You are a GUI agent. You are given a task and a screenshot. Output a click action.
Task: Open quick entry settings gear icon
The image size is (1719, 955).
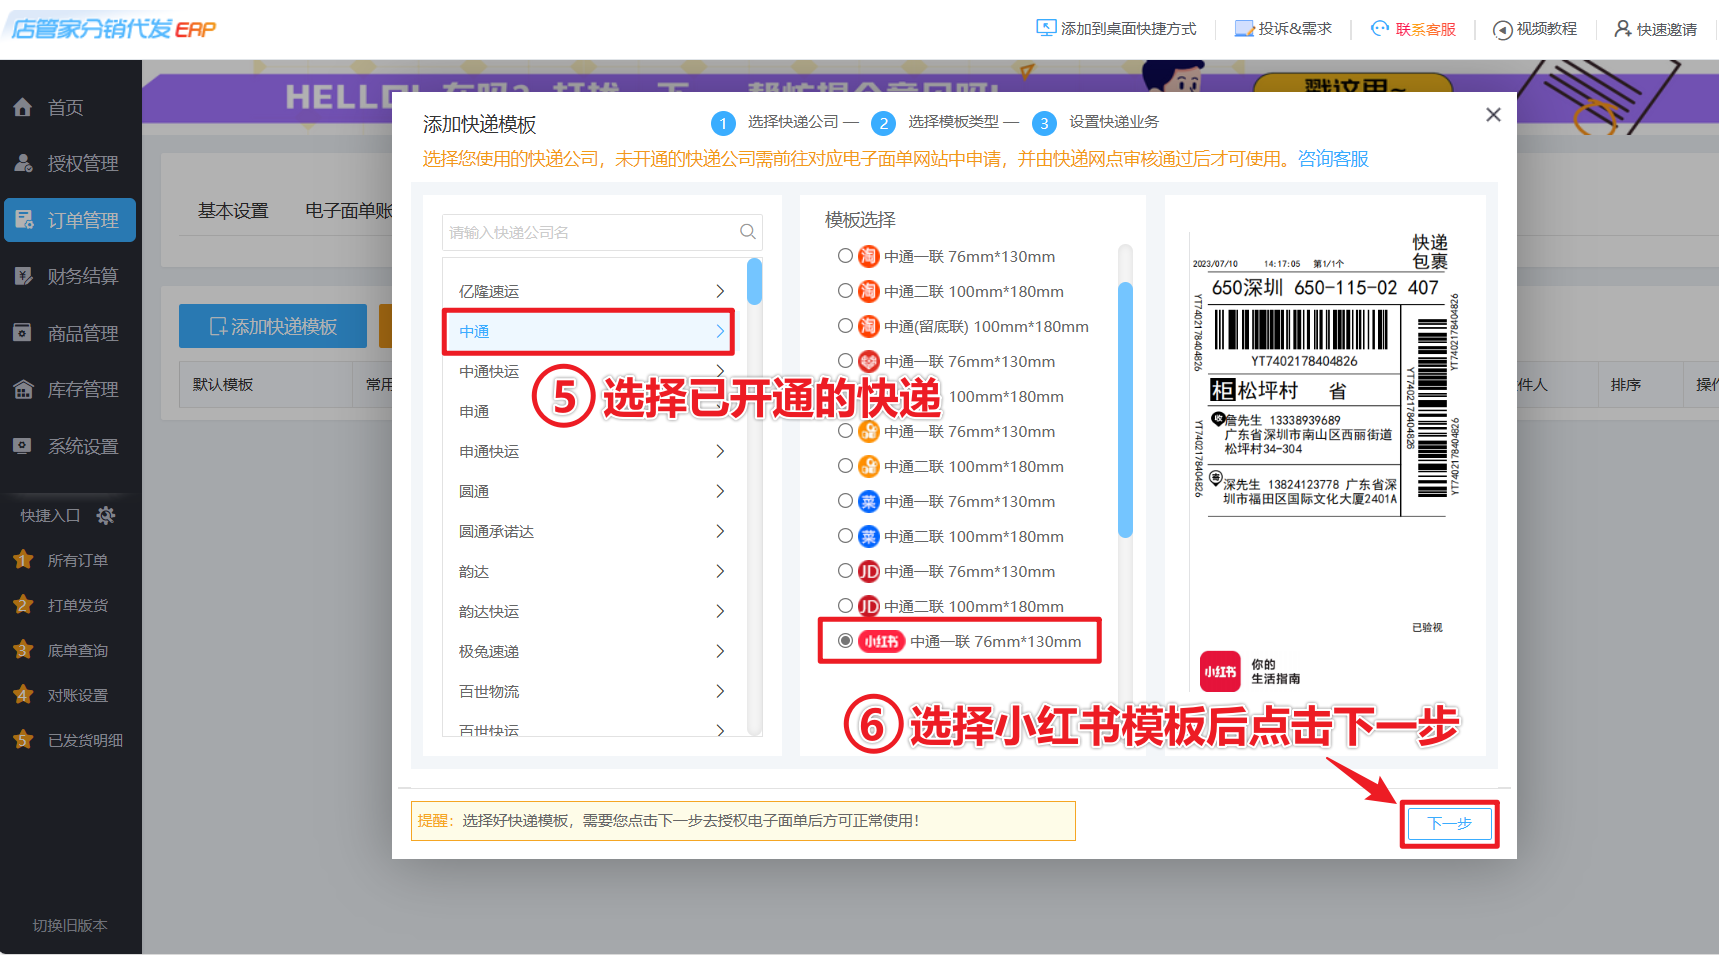[106, 515]
